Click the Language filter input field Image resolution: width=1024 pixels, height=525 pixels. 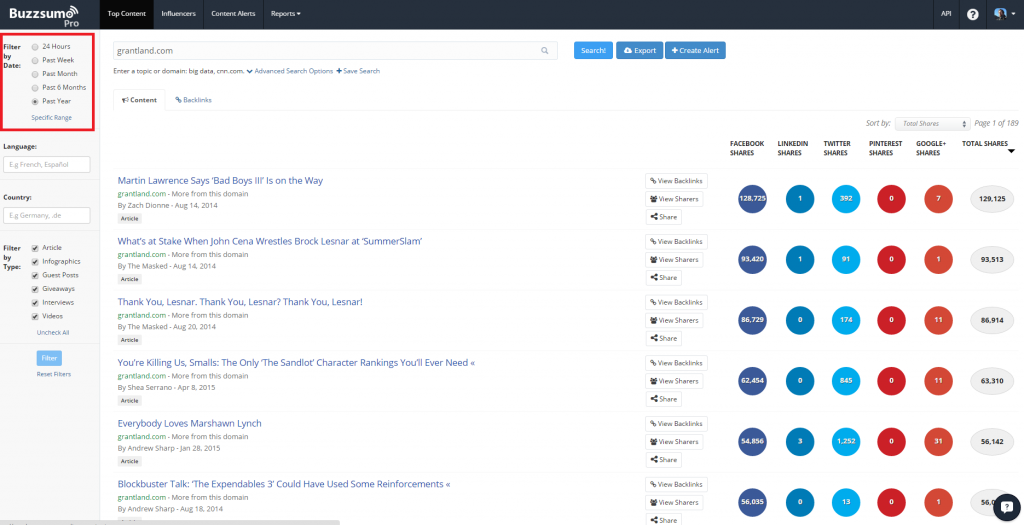point(47,165)
